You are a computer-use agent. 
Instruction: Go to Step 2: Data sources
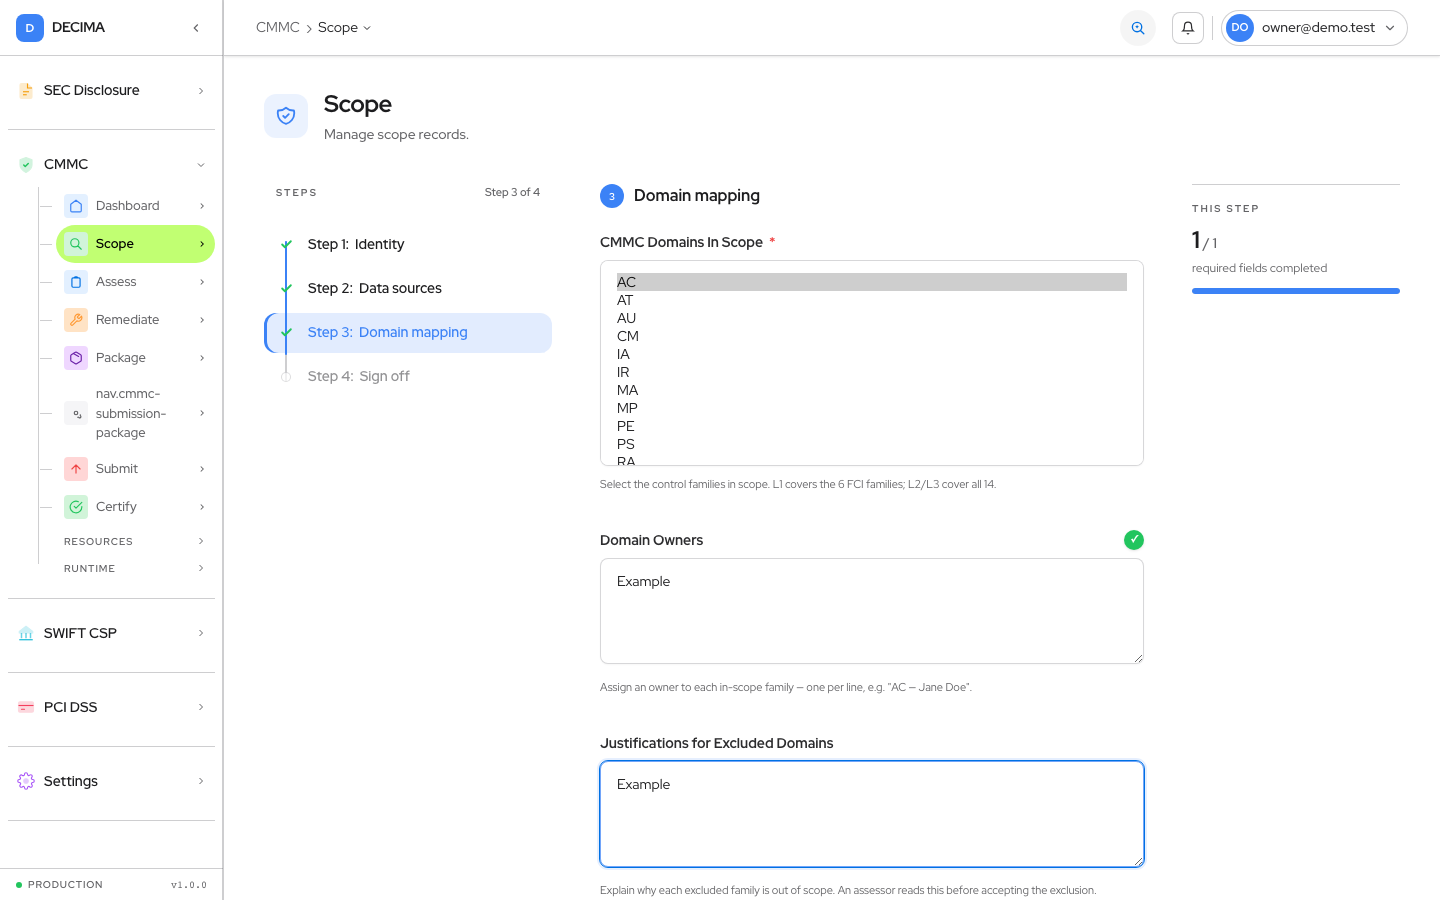point(408,289)
